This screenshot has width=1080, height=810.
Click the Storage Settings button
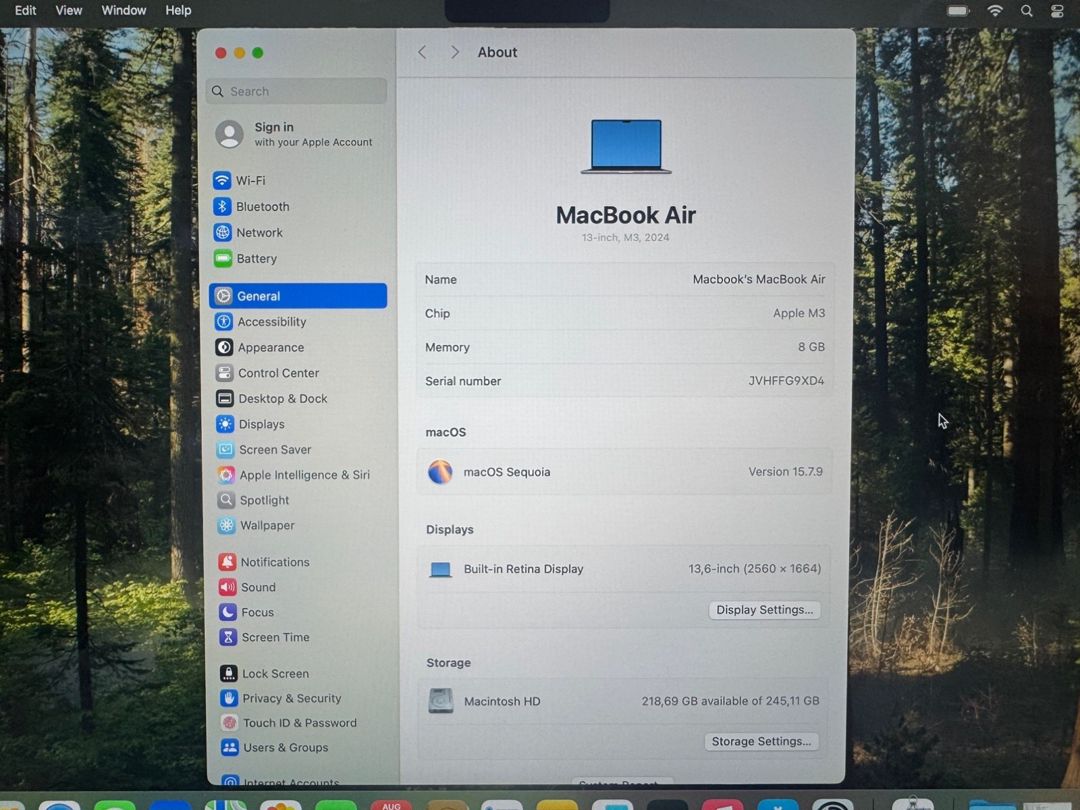[761, 742]
